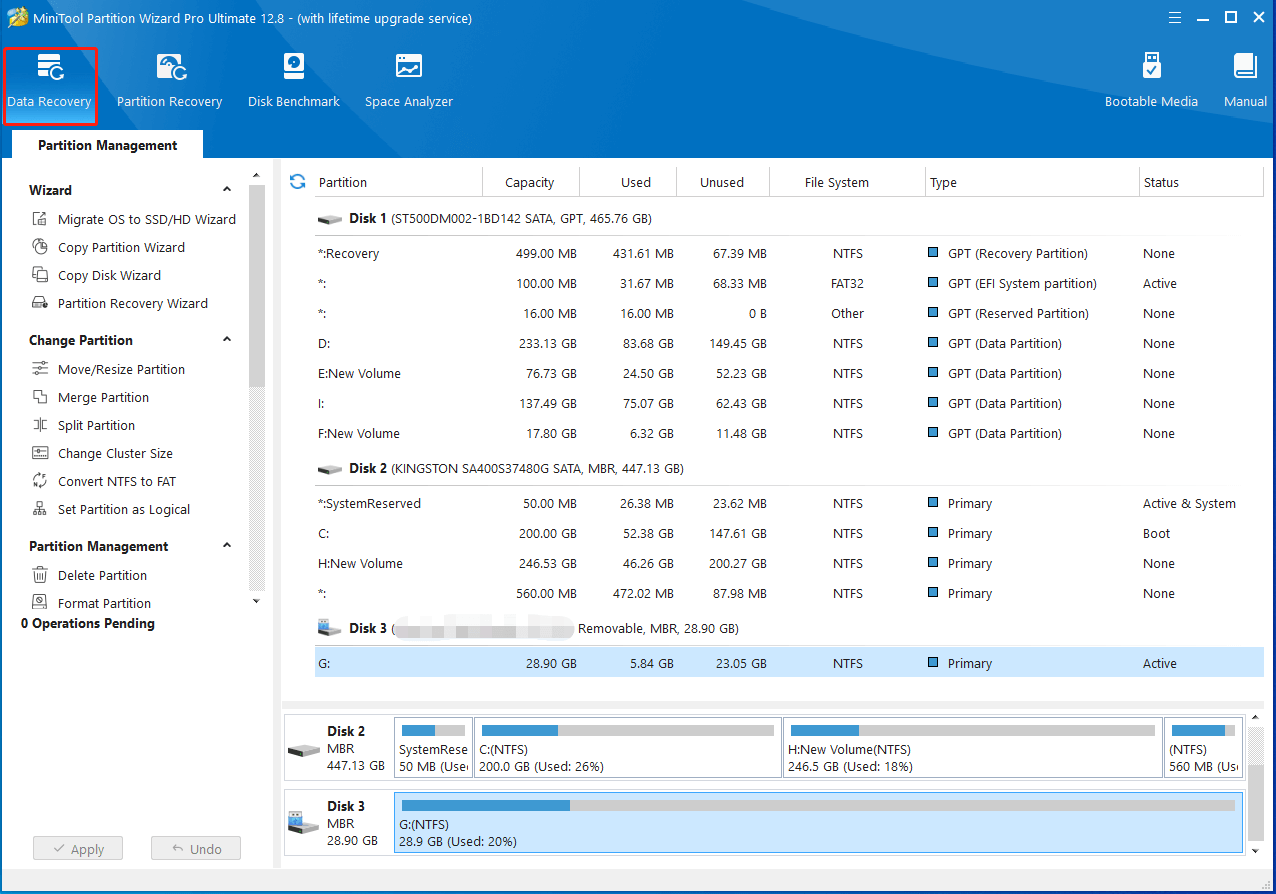Image resolution: width=1276 pixels, height=894 pixels.
Task: Select the 560 MB (NTFS) block in disk map
Action: pos(1204,747)
